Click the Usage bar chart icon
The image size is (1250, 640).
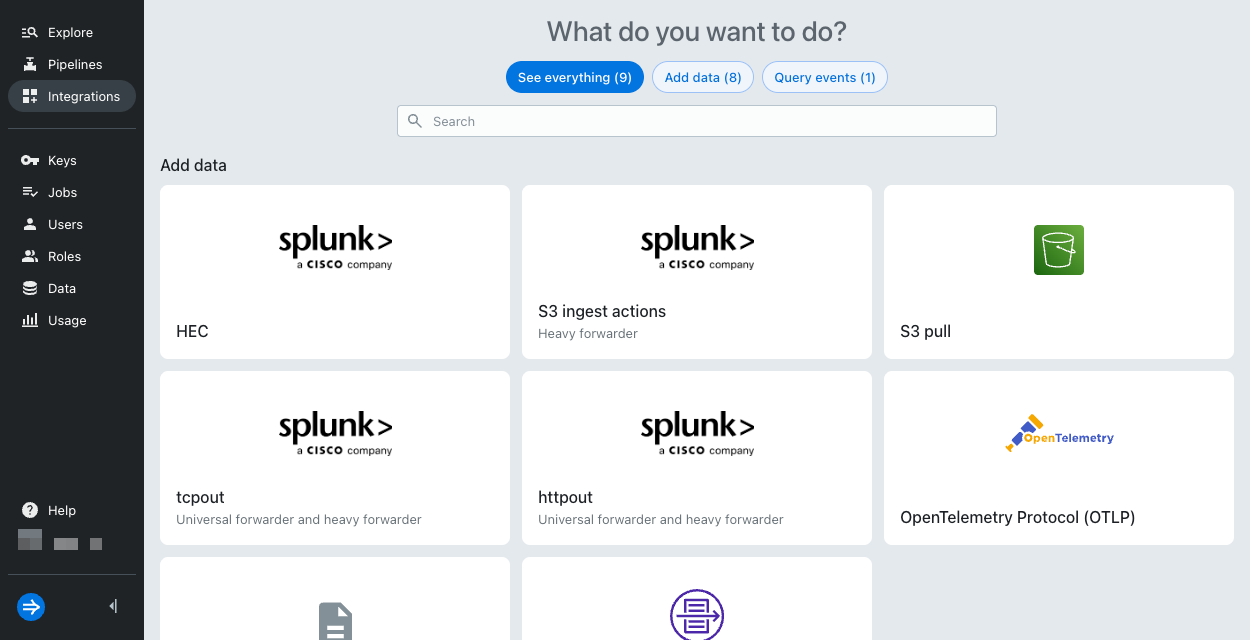[30, 320]
